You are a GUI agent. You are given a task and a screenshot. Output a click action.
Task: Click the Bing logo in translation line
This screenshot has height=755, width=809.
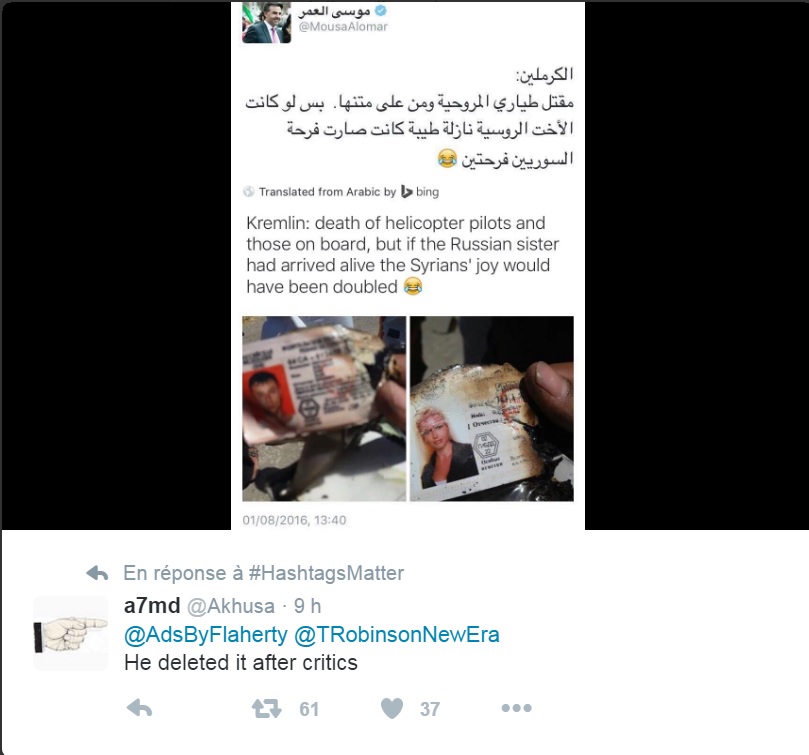click(x=420, y=192)
